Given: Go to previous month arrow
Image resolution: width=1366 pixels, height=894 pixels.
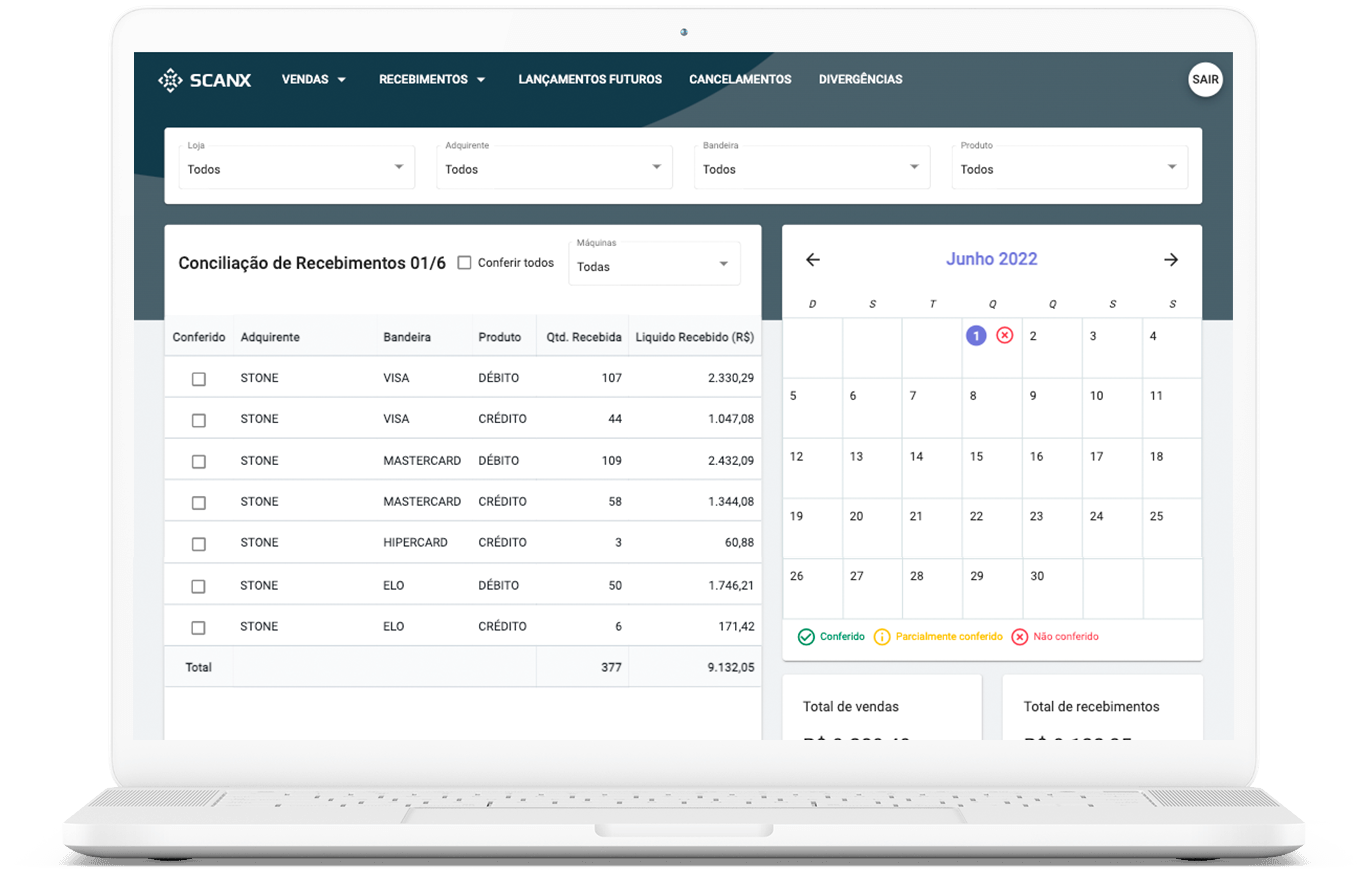Looking at the screenshot, I should coord(813,260).
